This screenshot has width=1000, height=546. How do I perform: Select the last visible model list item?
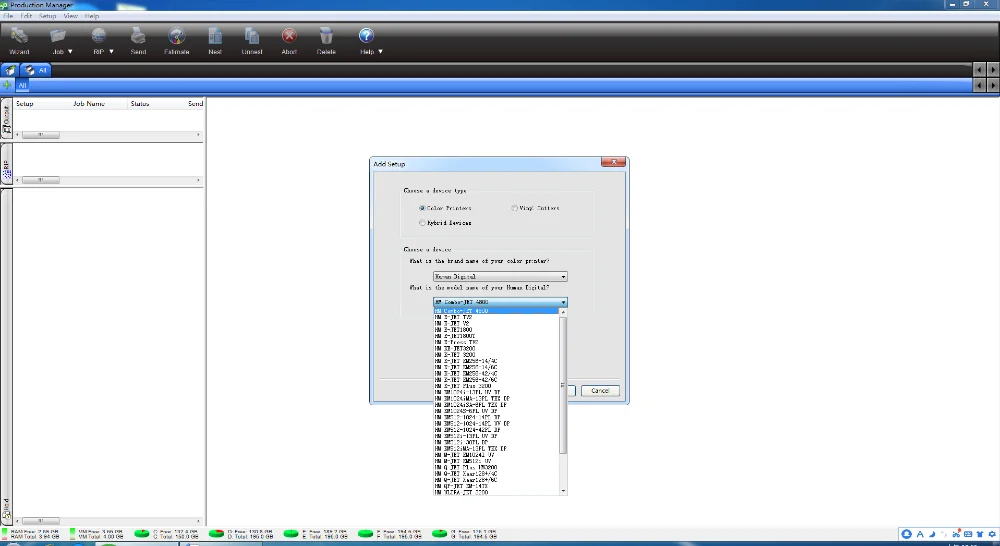click(496, 492)
